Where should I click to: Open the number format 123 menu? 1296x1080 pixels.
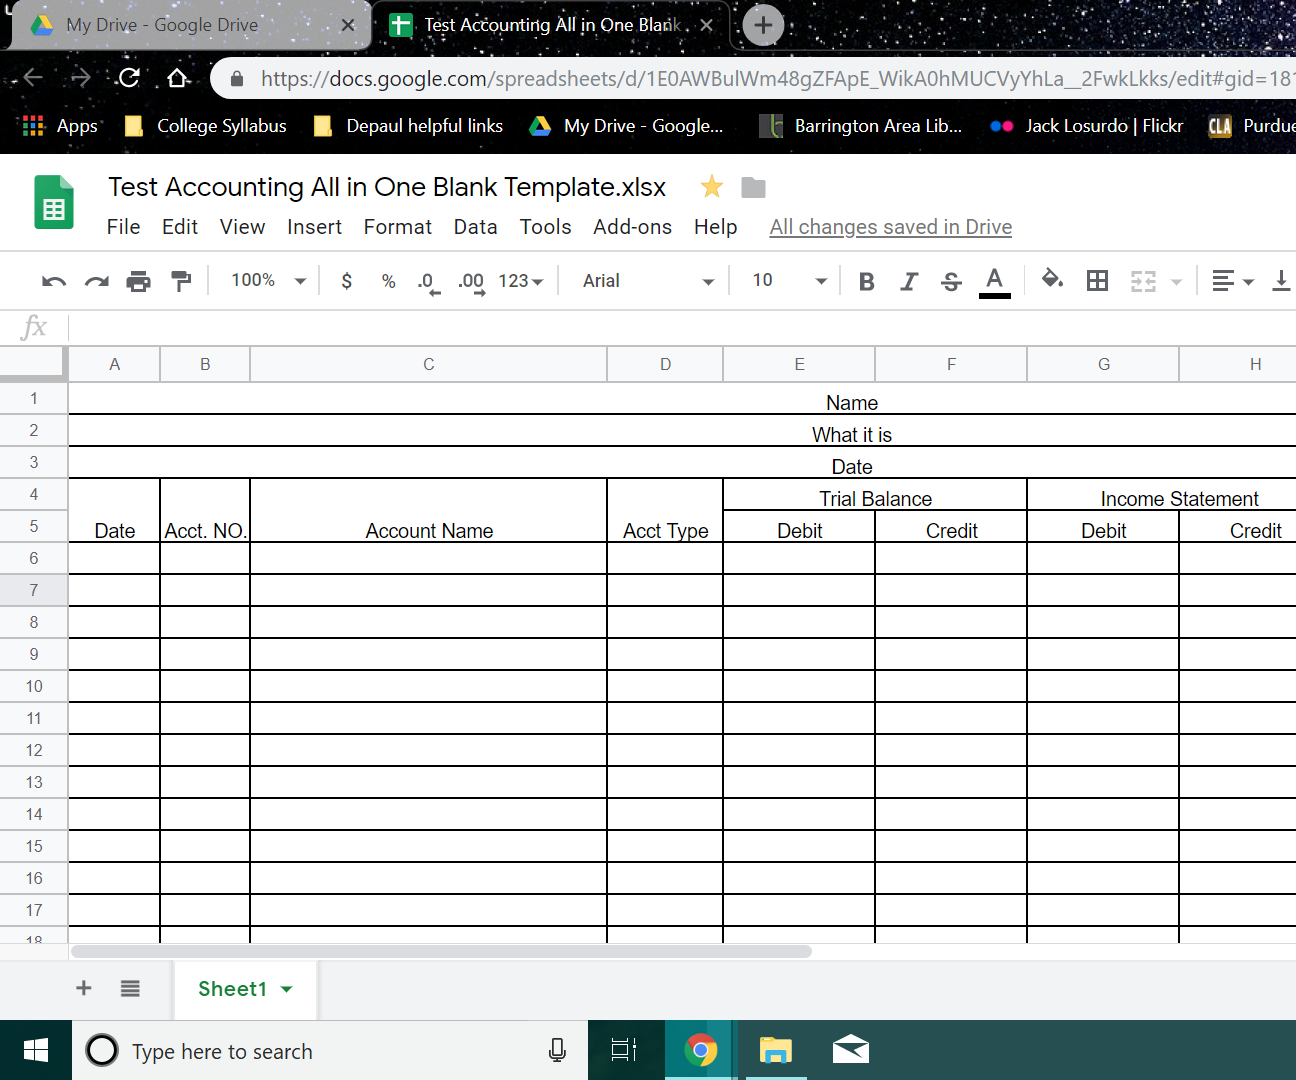coord(520,281)
